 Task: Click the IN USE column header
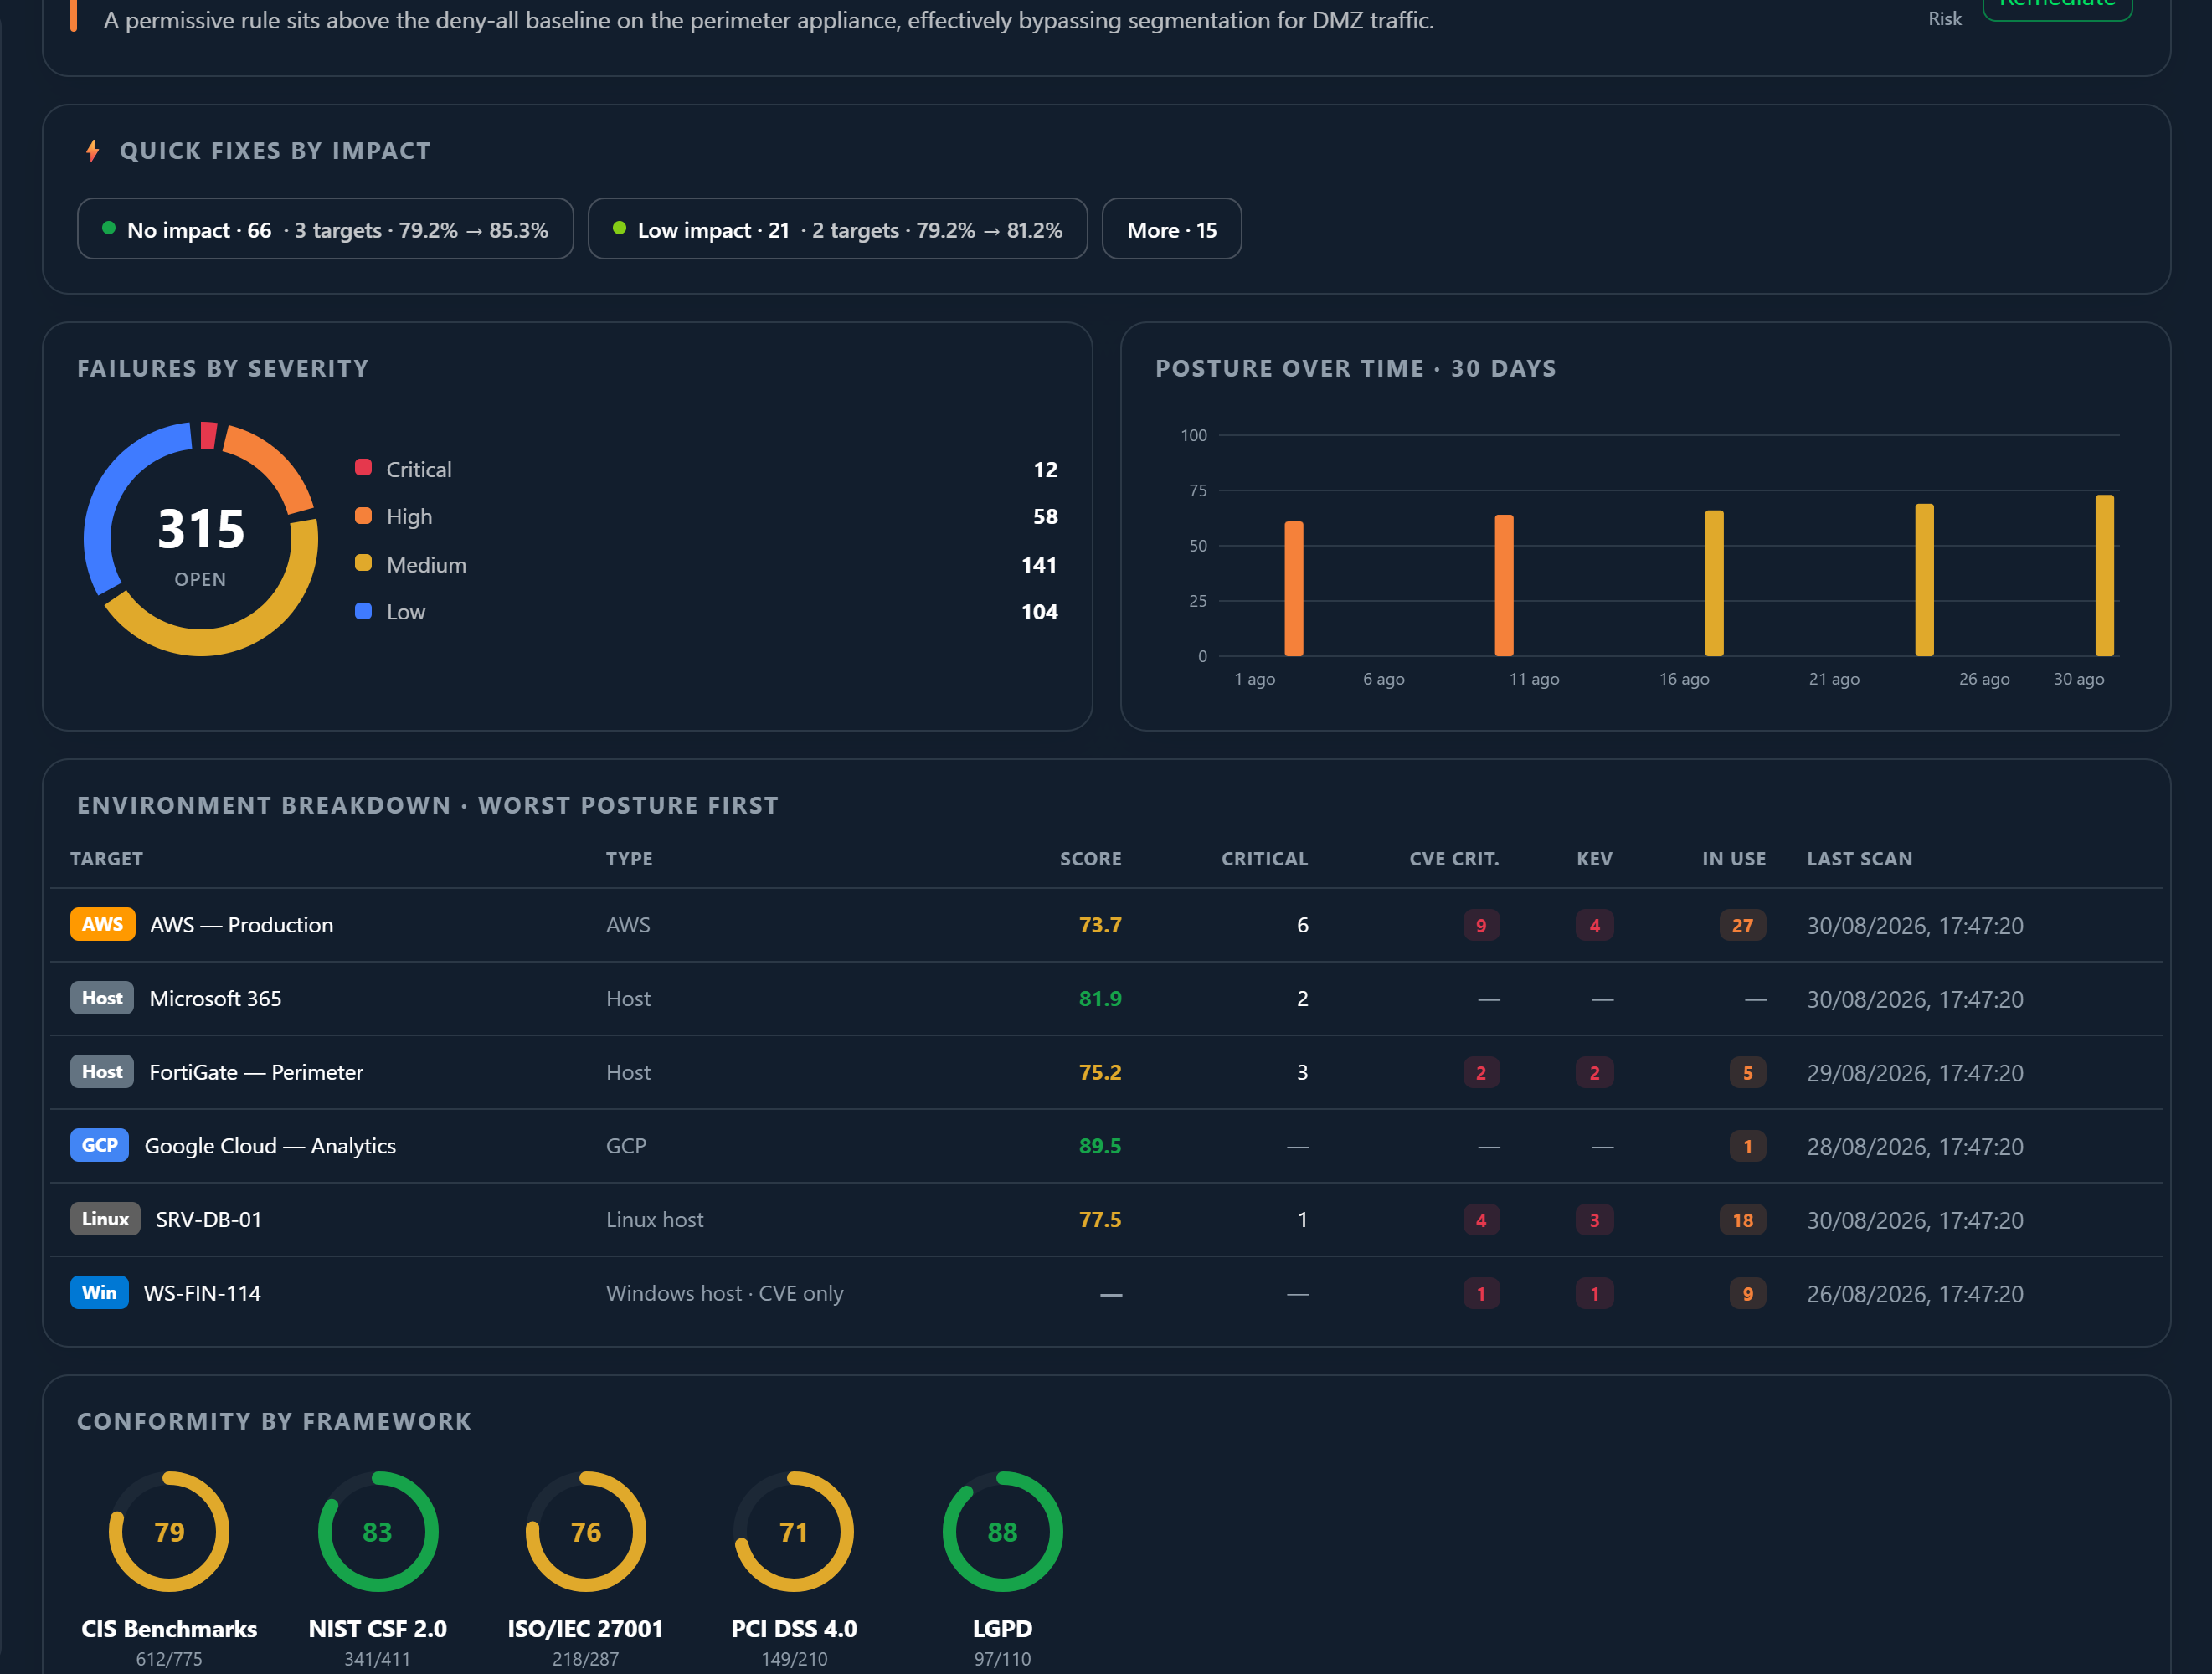(x=1734, y=859)
